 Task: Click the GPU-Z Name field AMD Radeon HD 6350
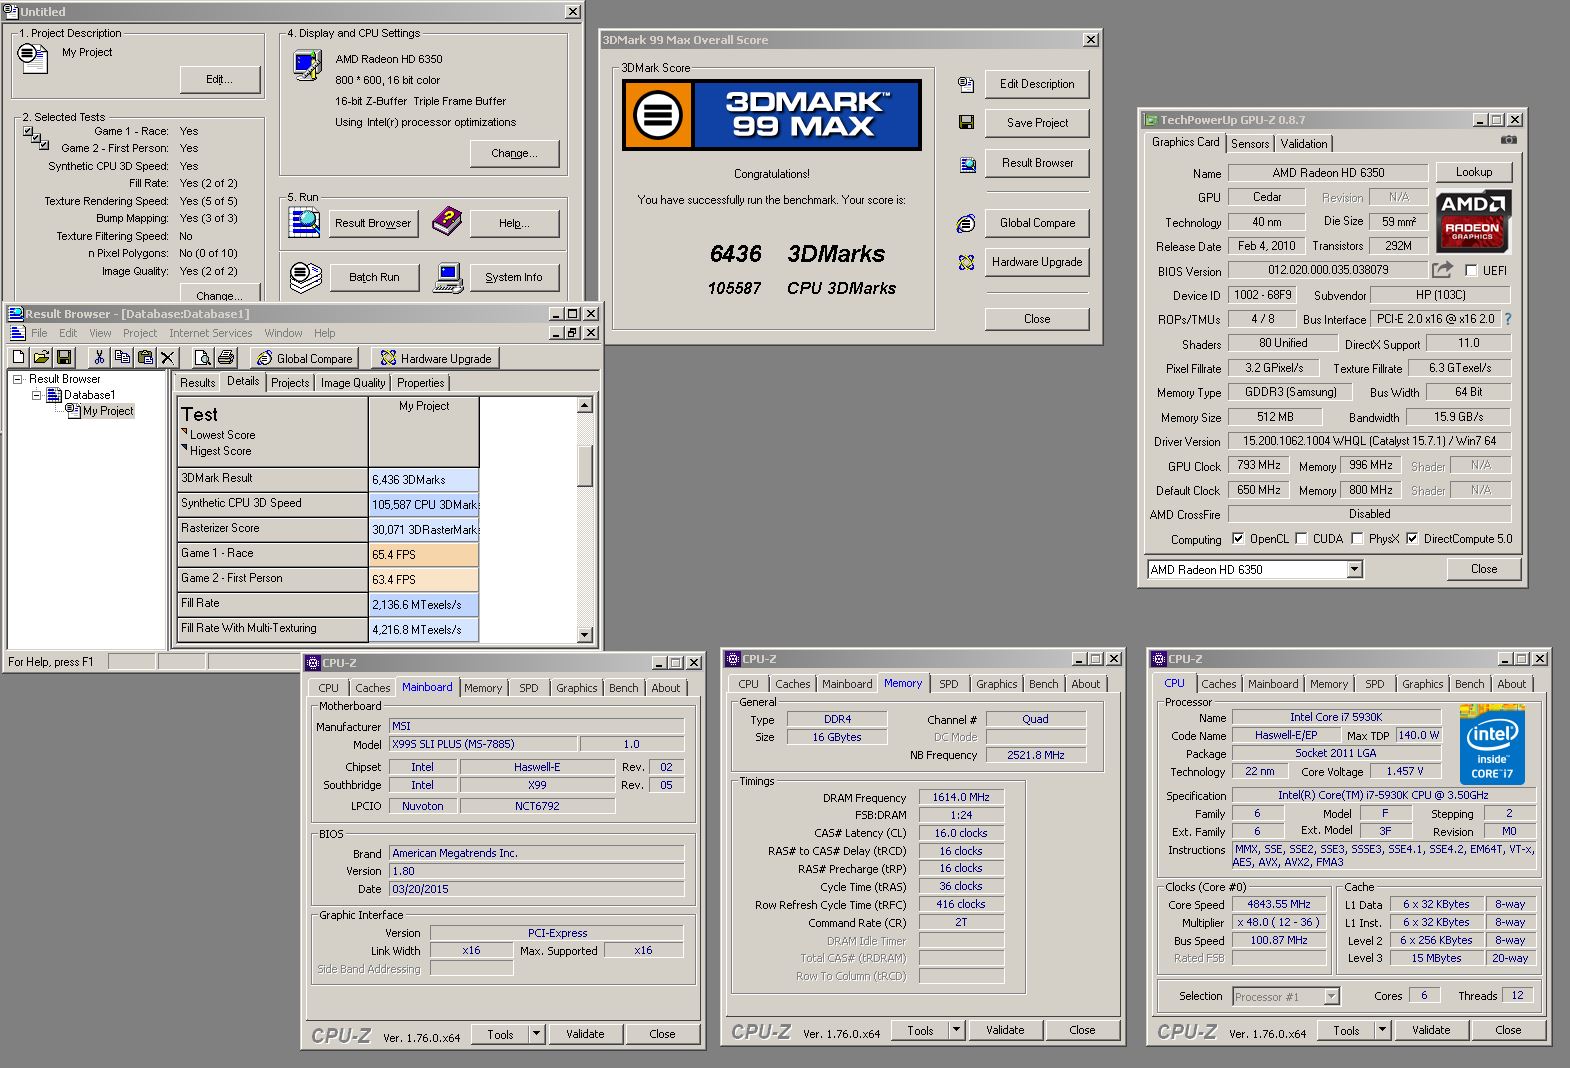pos(1328,172)
